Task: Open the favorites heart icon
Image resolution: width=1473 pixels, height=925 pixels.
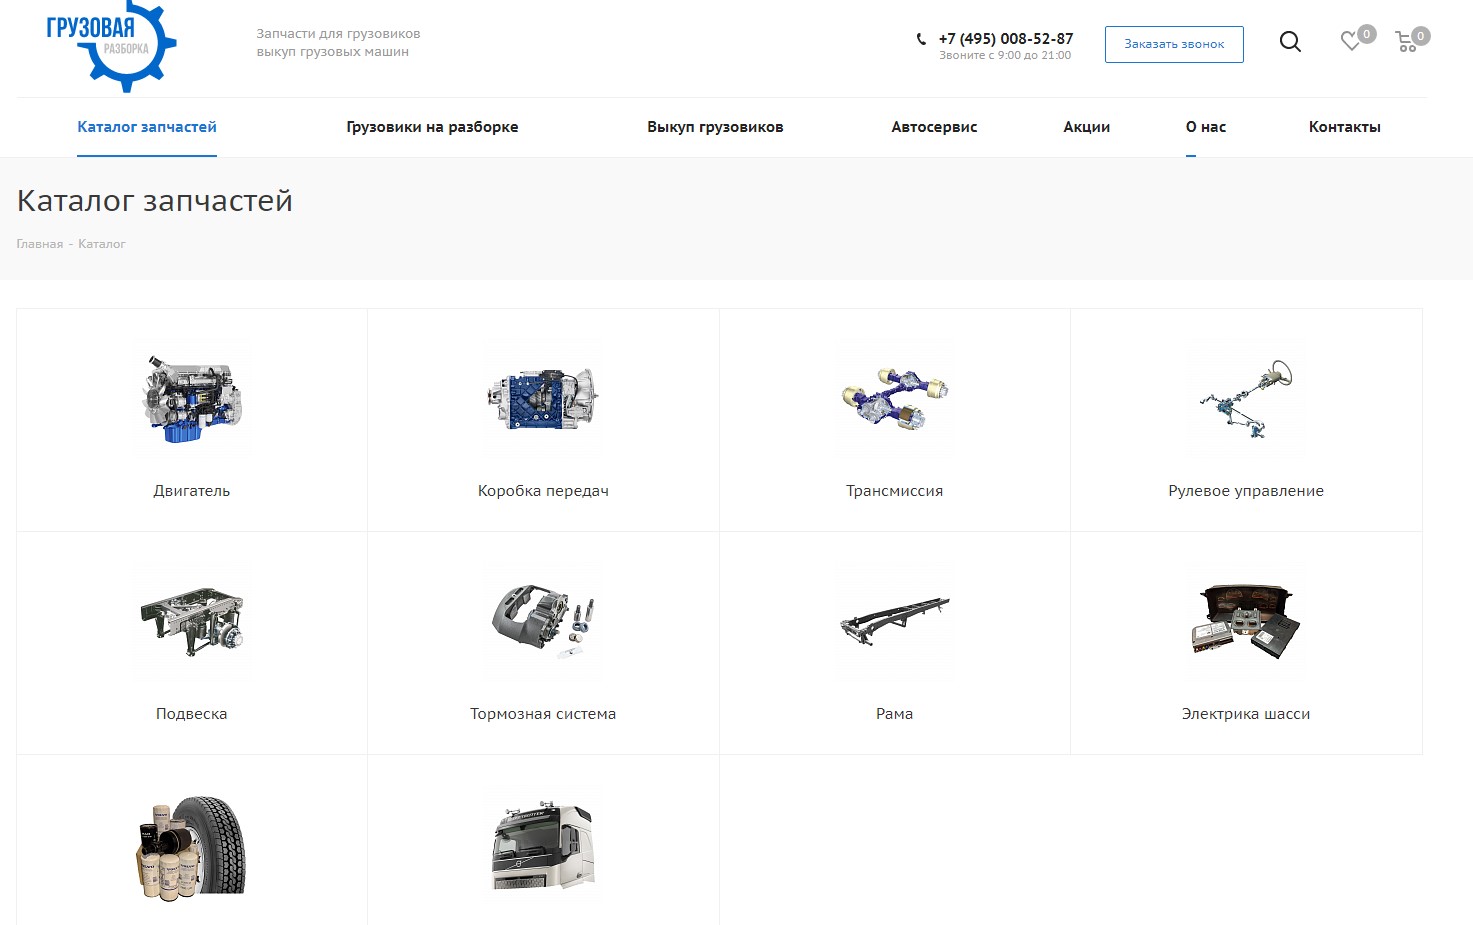Action: click(x=1351, y=41)
